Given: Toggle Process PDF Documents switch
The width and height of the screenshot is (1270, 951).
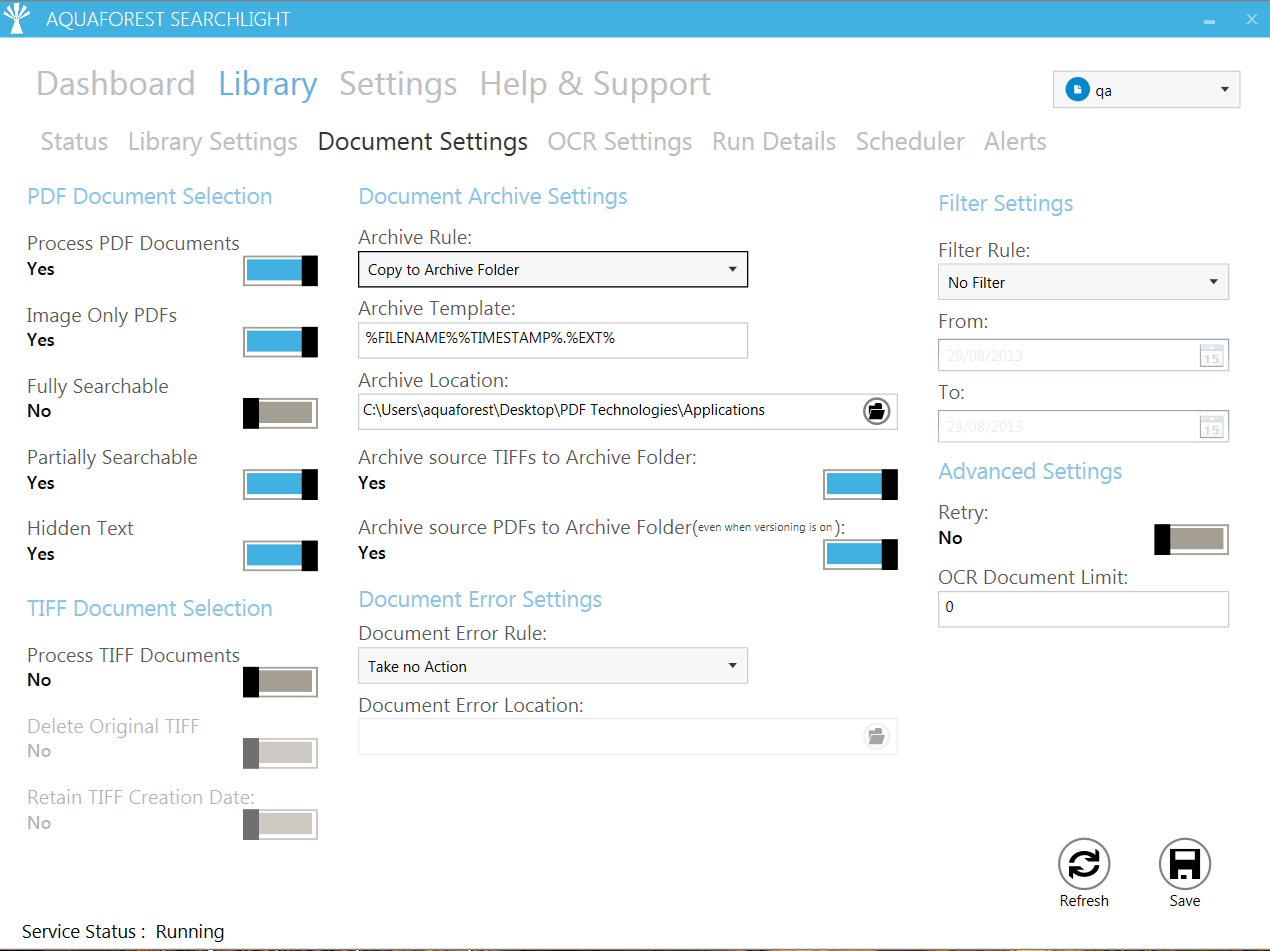Looking at the screenshot, I should point(281,270).
